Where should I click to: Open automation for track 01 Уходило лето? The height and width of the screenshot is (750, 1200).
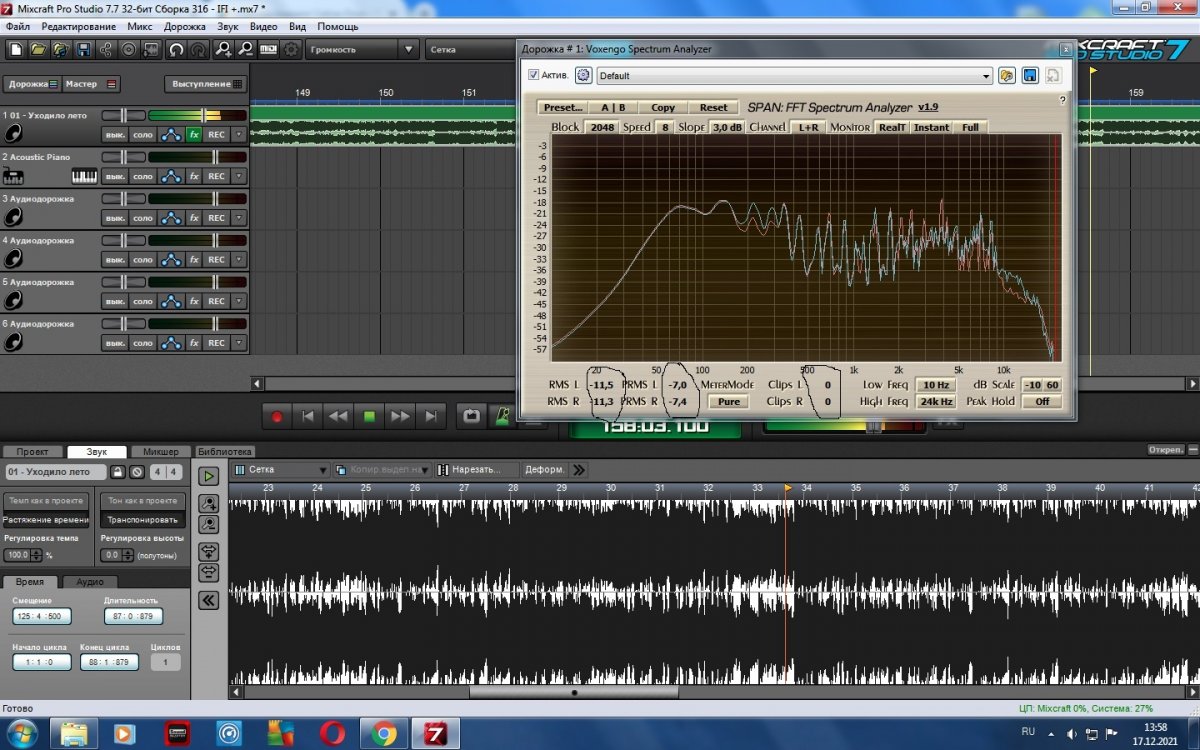tap(172, 134)
